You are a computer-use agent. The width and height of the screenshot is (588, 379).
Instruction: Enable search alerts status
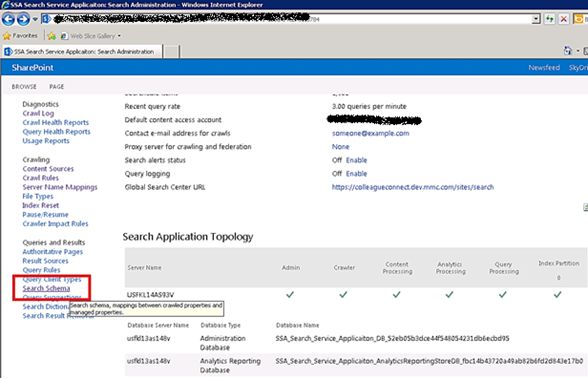click(356, 160)
